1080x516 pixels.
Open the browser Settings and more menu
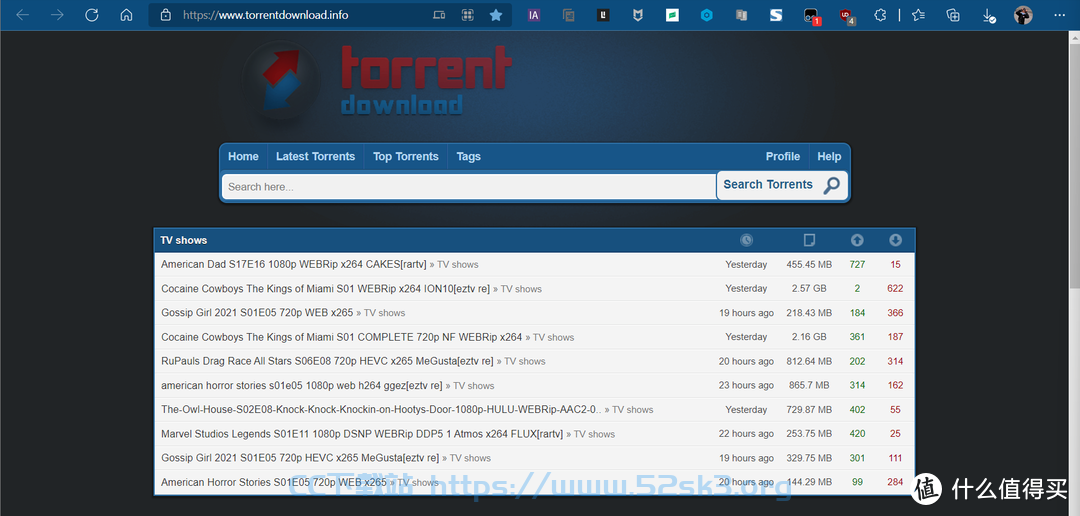(x=1059, y=15)
